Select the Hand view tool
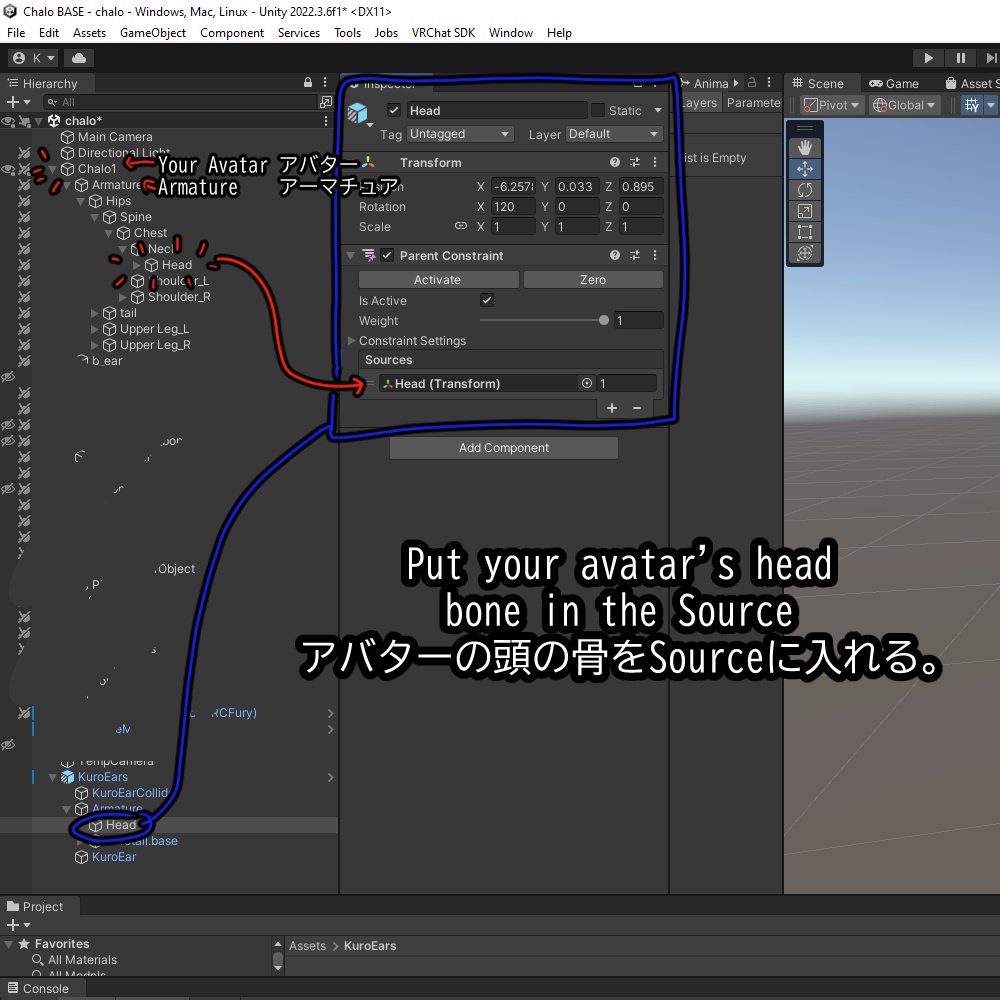Viewport: 1000px width, 1000px height. (x=804, y=148)
